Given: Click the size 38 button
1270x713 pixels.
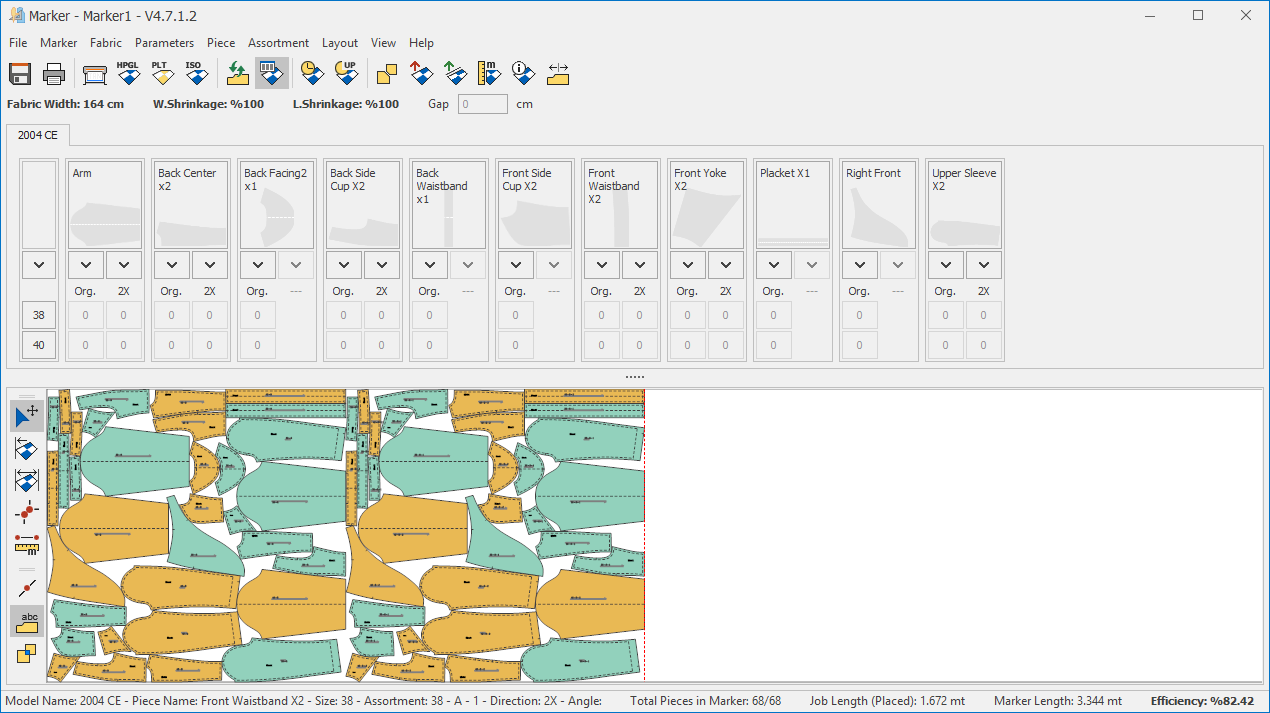Looking at the screenshot, I should coord(39,315).
